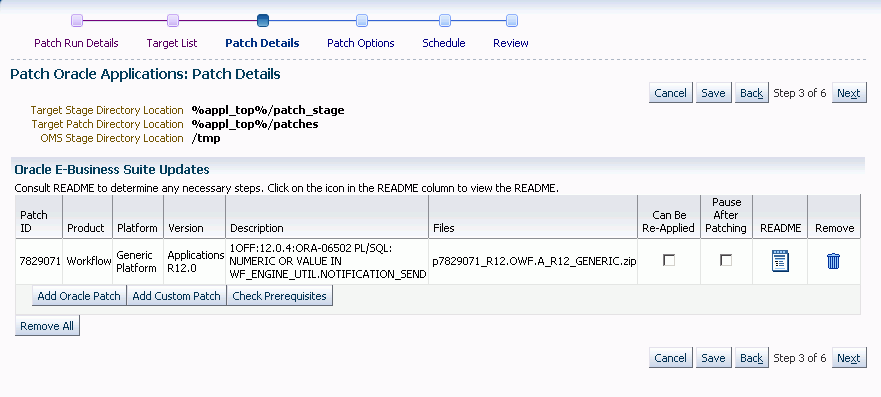The image size is (881, 397).
Task: Go to Schedule step label
Action: click(x=444, y=43)
